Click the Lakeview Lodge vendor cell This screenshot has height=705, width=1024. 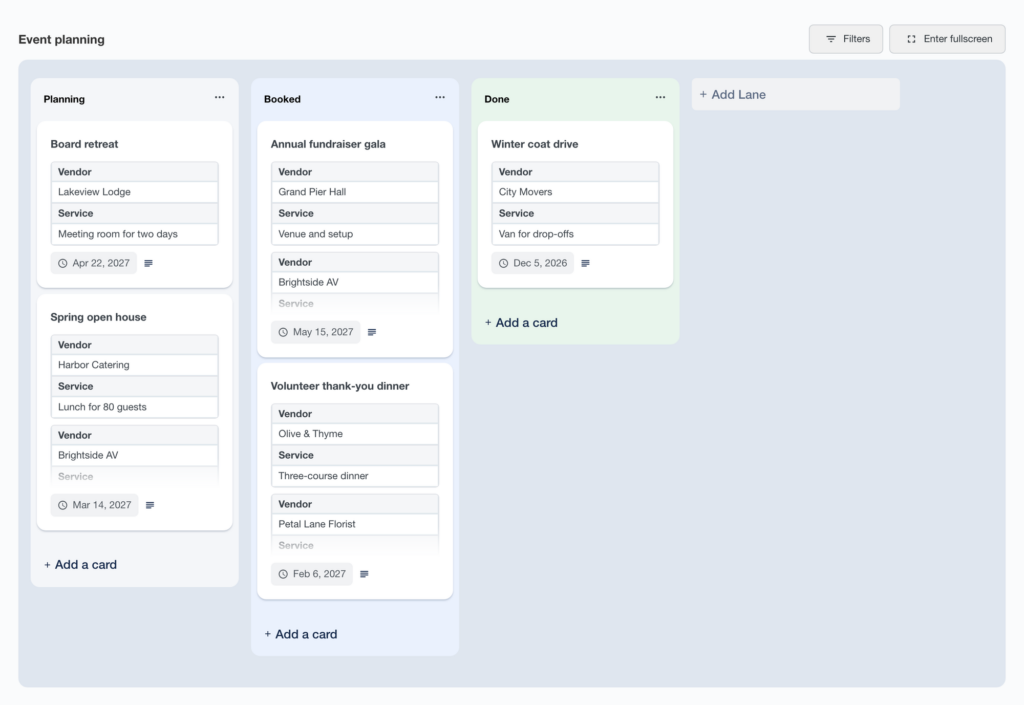pyautogui.click(x=135, y=192)
